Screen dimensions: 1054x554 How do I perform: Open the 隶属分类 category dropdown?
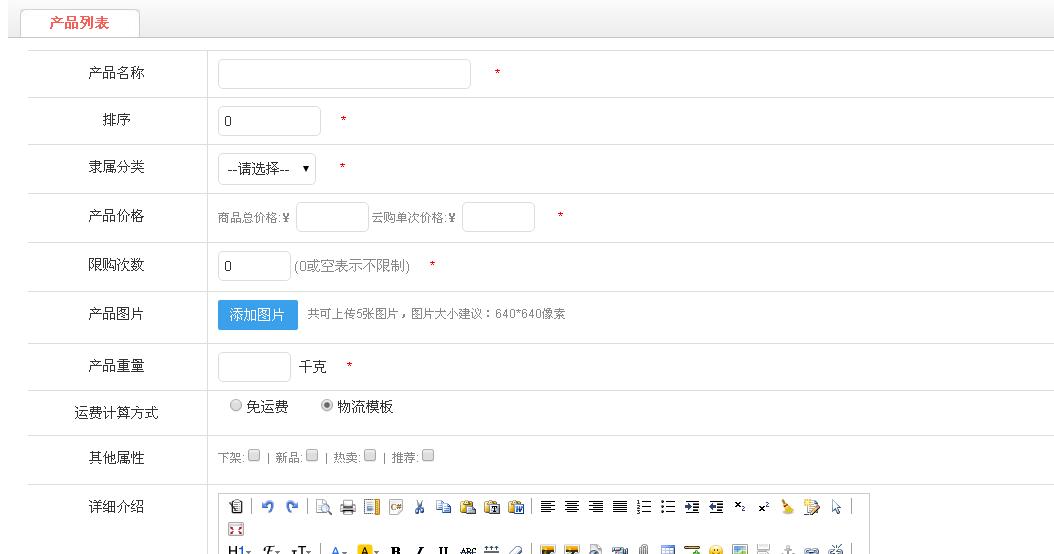tap(267, 169)
